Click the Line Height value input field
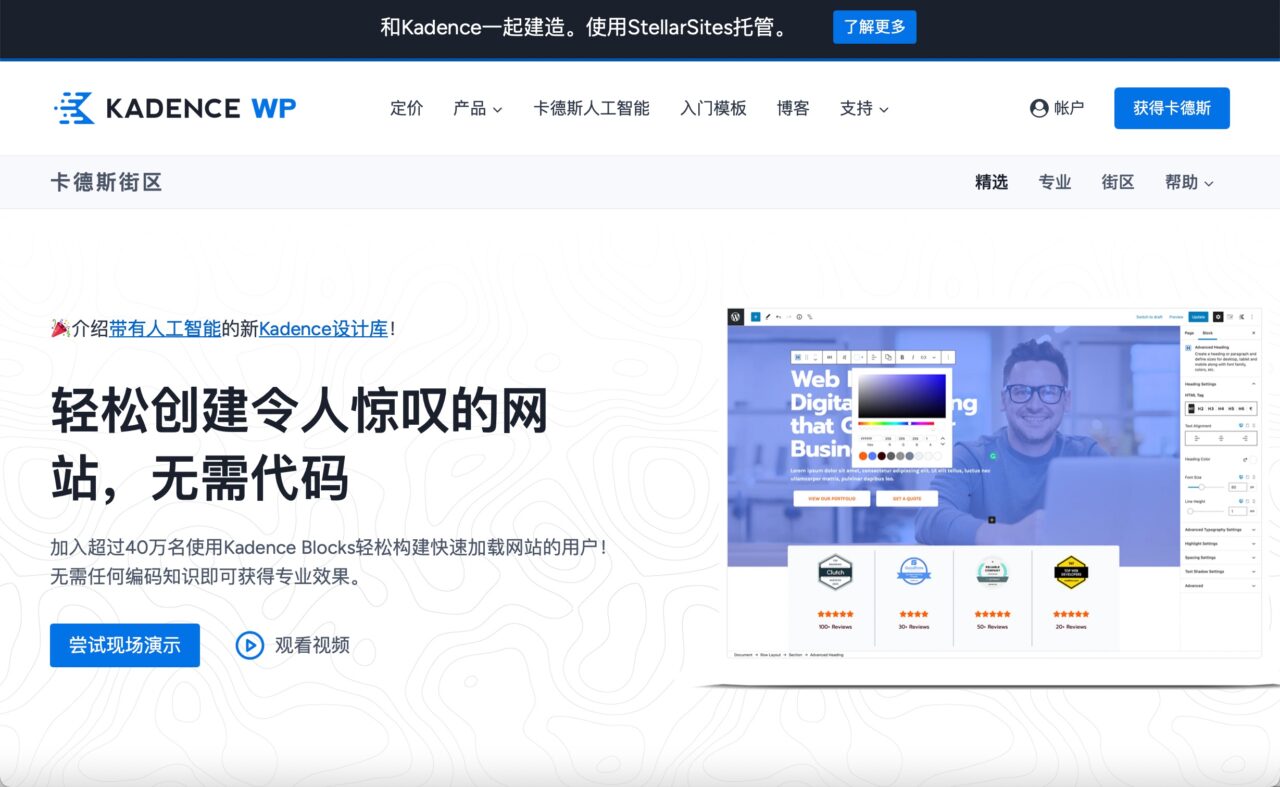The image size is (1280, 787). click(1238, 511)
